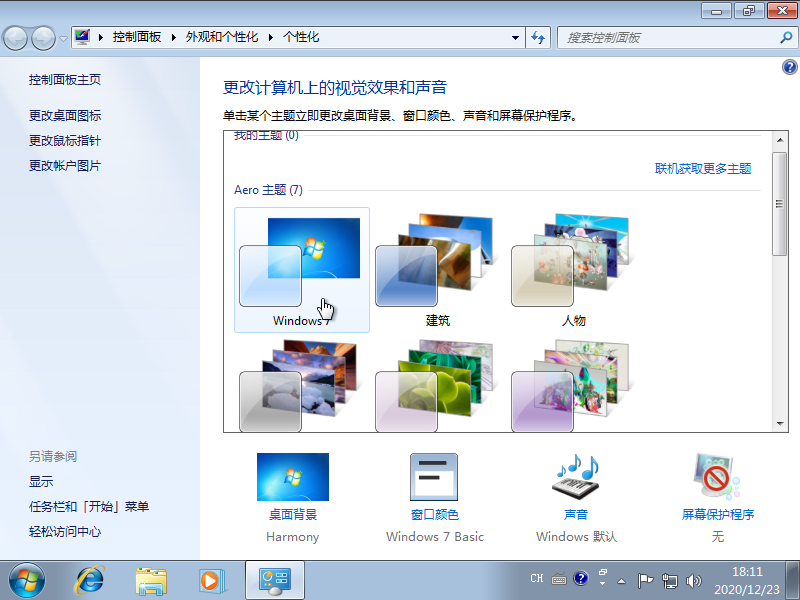The width and height of the screenshot is (800, 600).
Task: Open the 窗口颜色 (Window Color) icon
Action: pos(434,478)
